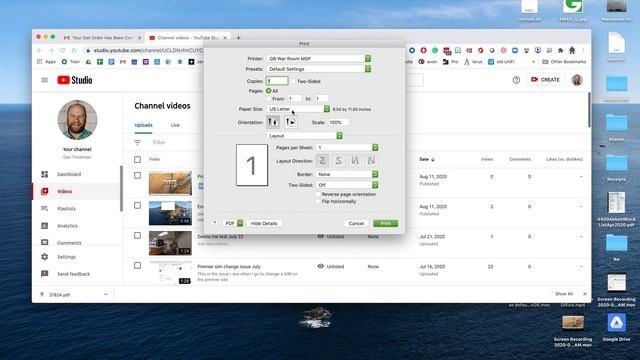Open Playlists in Studio sidebar
This screenshot has width=640, height=360.
coord(66,209)
